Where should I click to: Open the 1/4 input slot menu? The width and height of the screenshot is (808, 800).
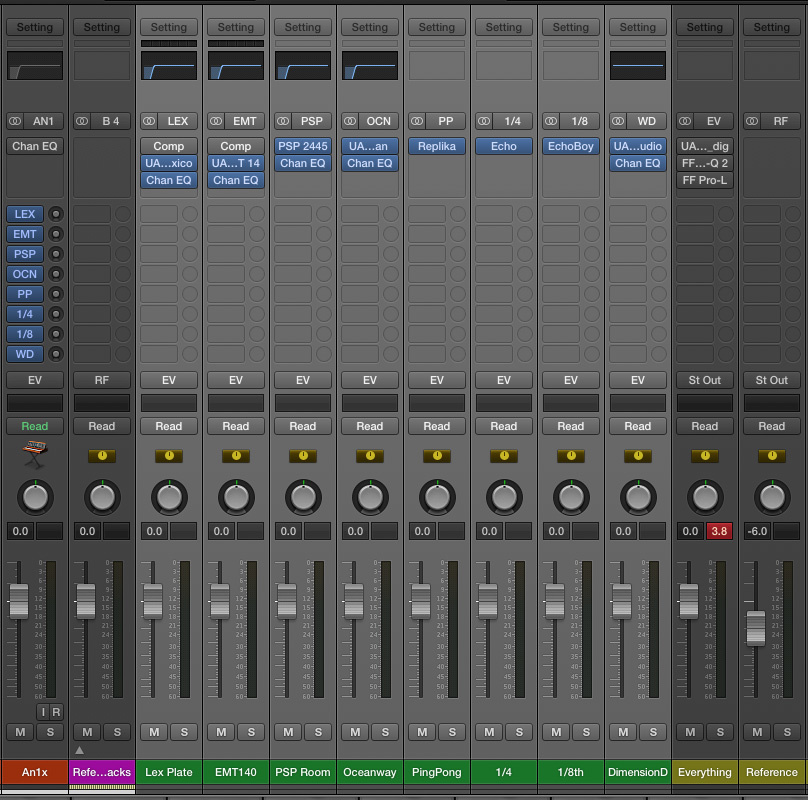tap(512, 121)
